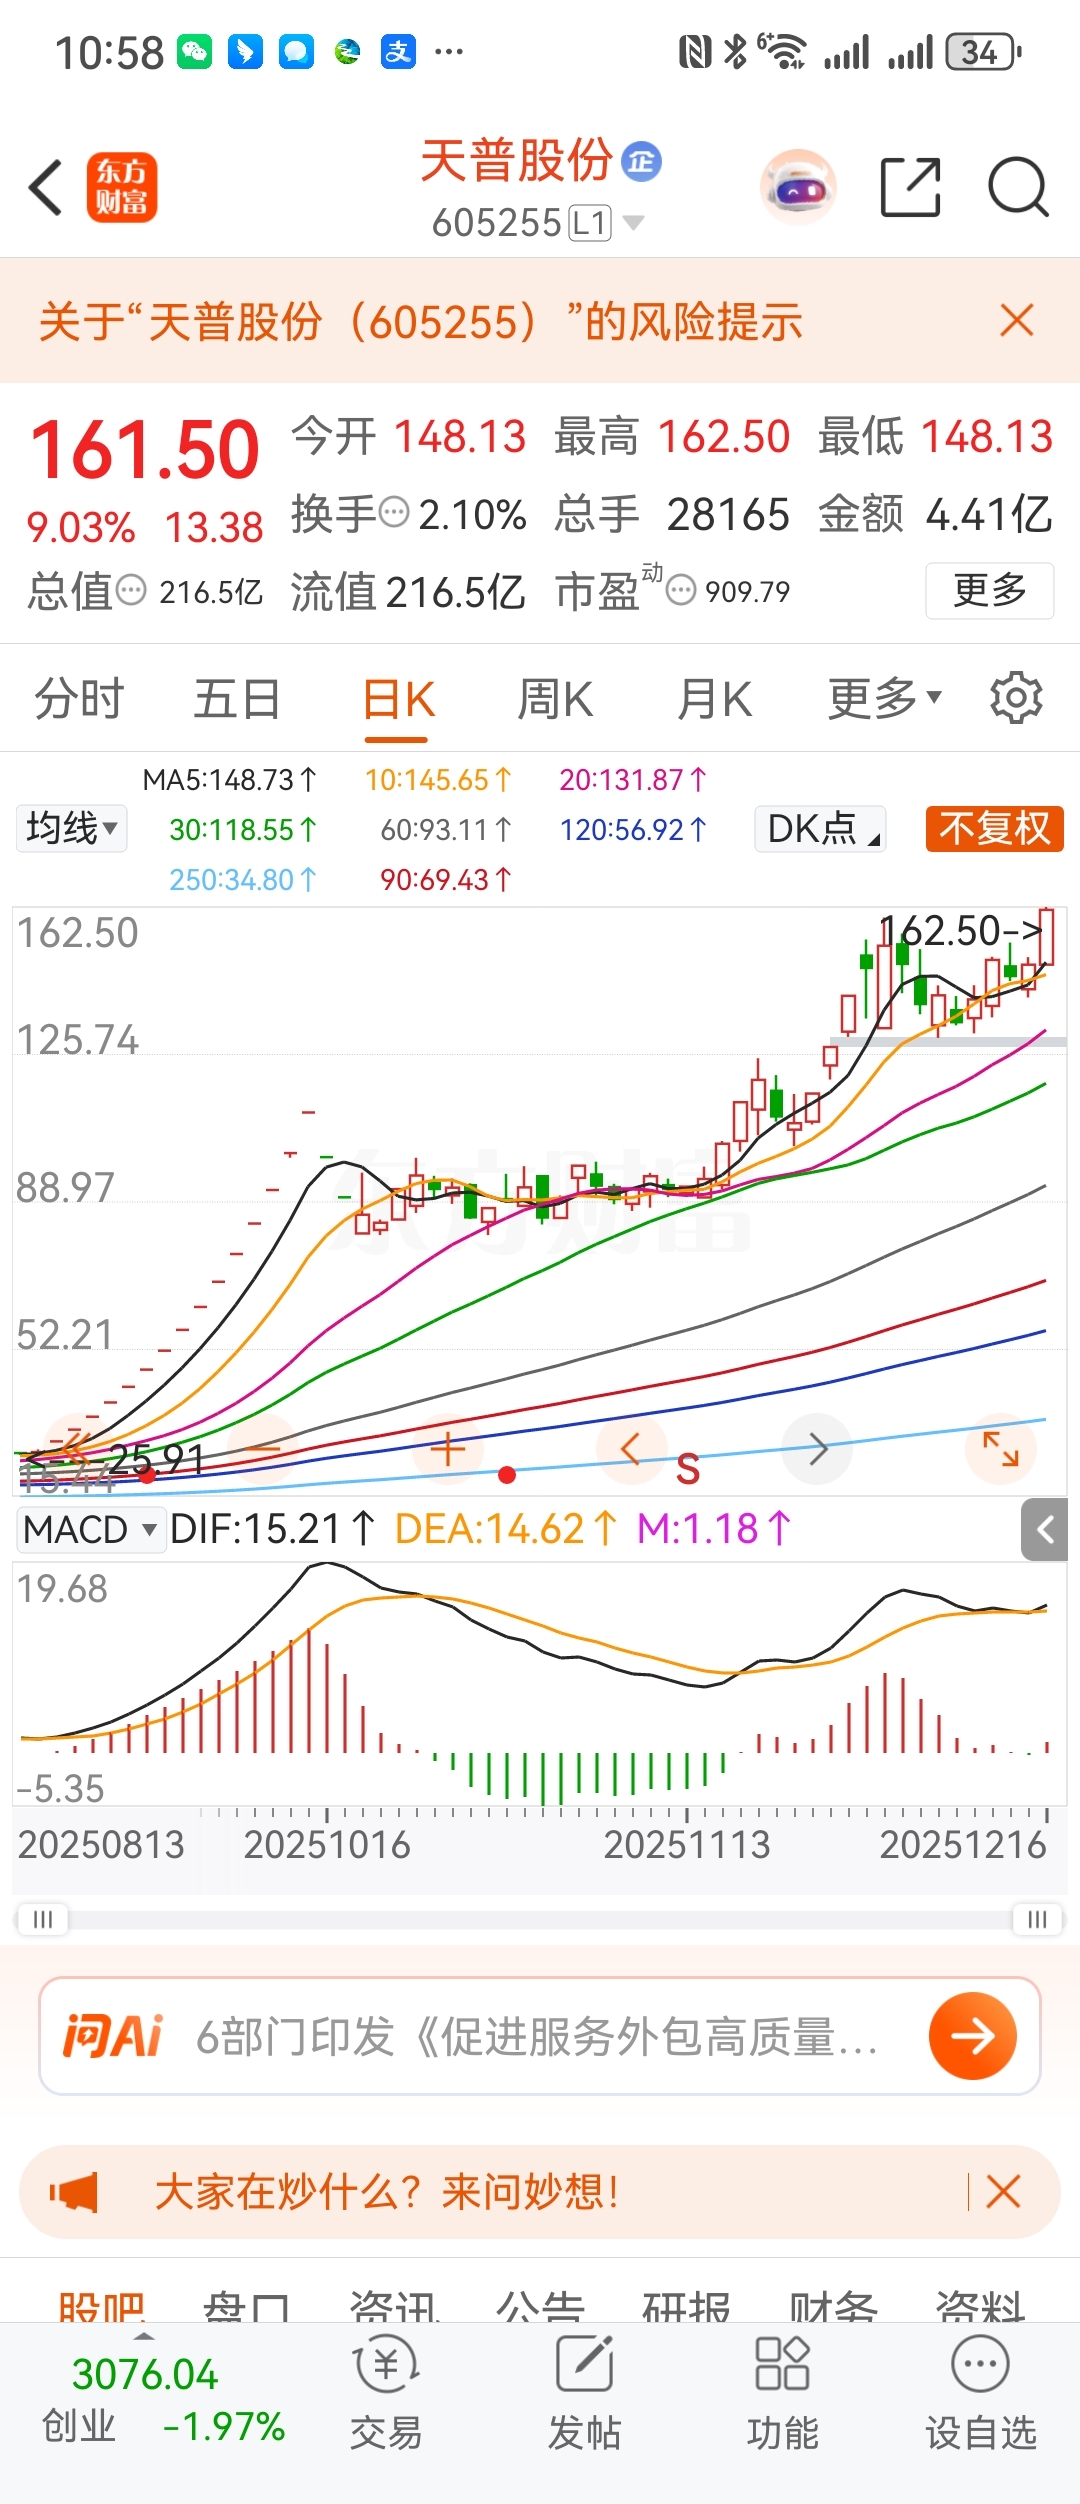The height and width of the screenshot is (2504, 1080).
Task: Tap the back arrow icon
Action: coord(45,187)
